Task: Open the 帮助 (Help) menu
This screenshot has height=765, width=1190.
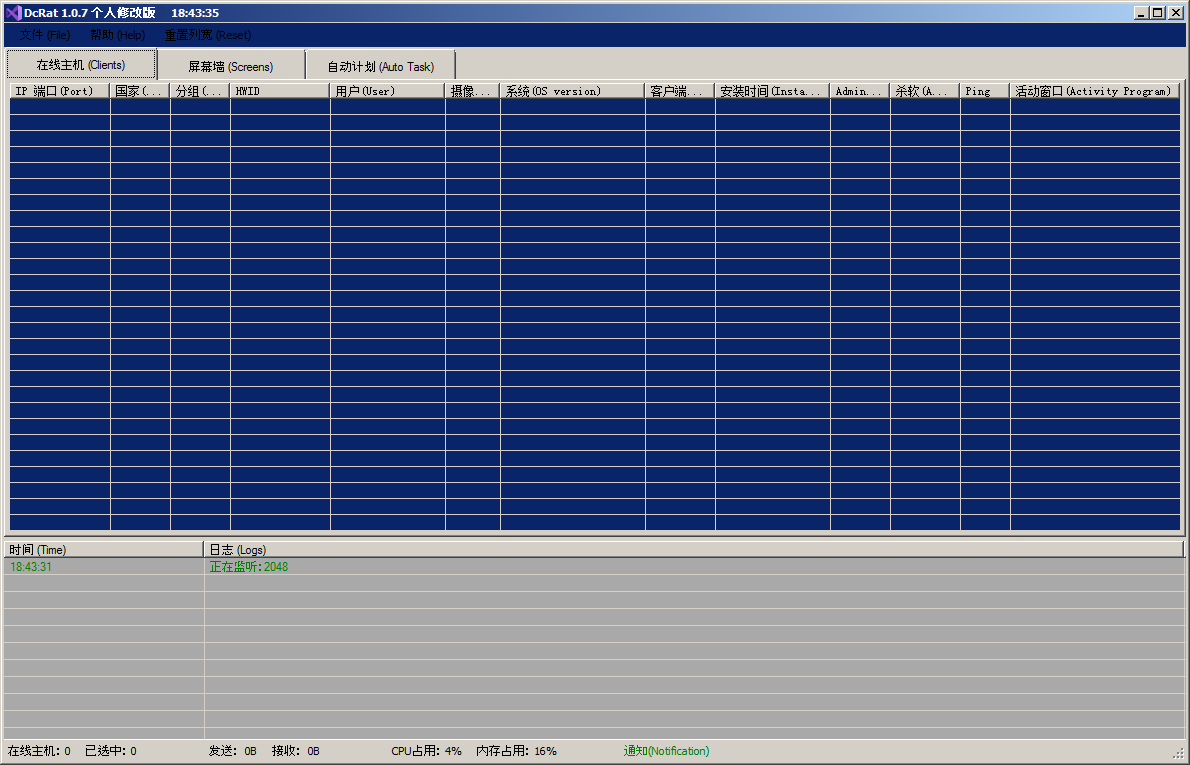Action: [x=117, y=35]
